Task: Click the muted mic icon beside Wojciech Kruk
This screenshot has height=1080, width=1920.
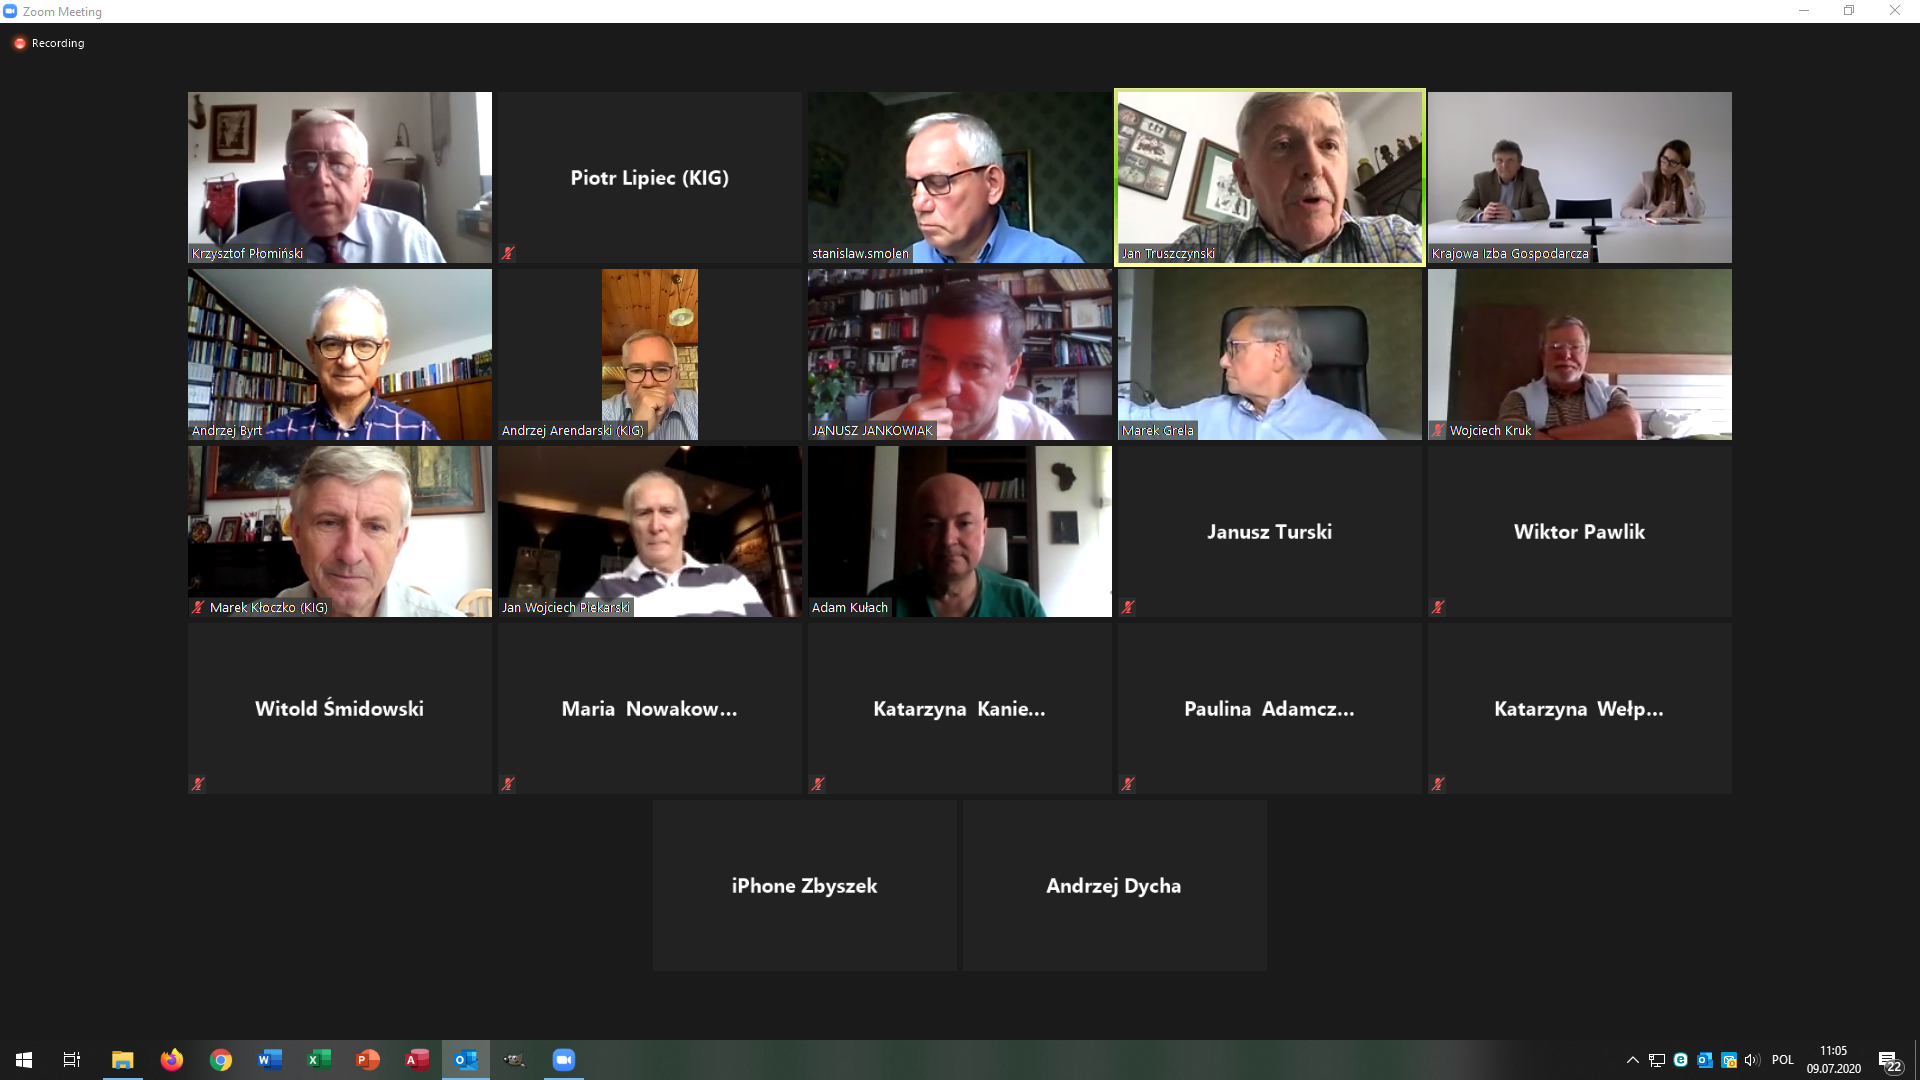Action: click(1438, 430)
